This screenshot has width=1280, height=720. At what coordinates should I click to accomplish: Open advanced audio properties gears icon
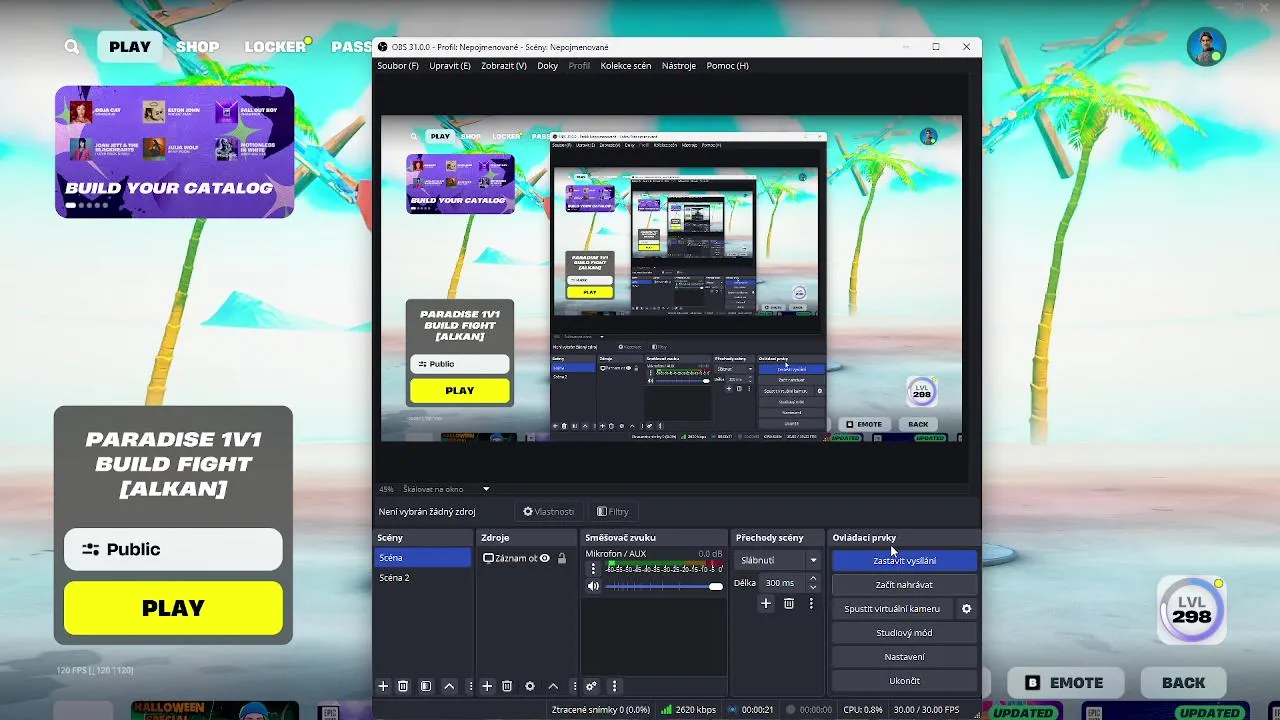[x=591, y=686]
